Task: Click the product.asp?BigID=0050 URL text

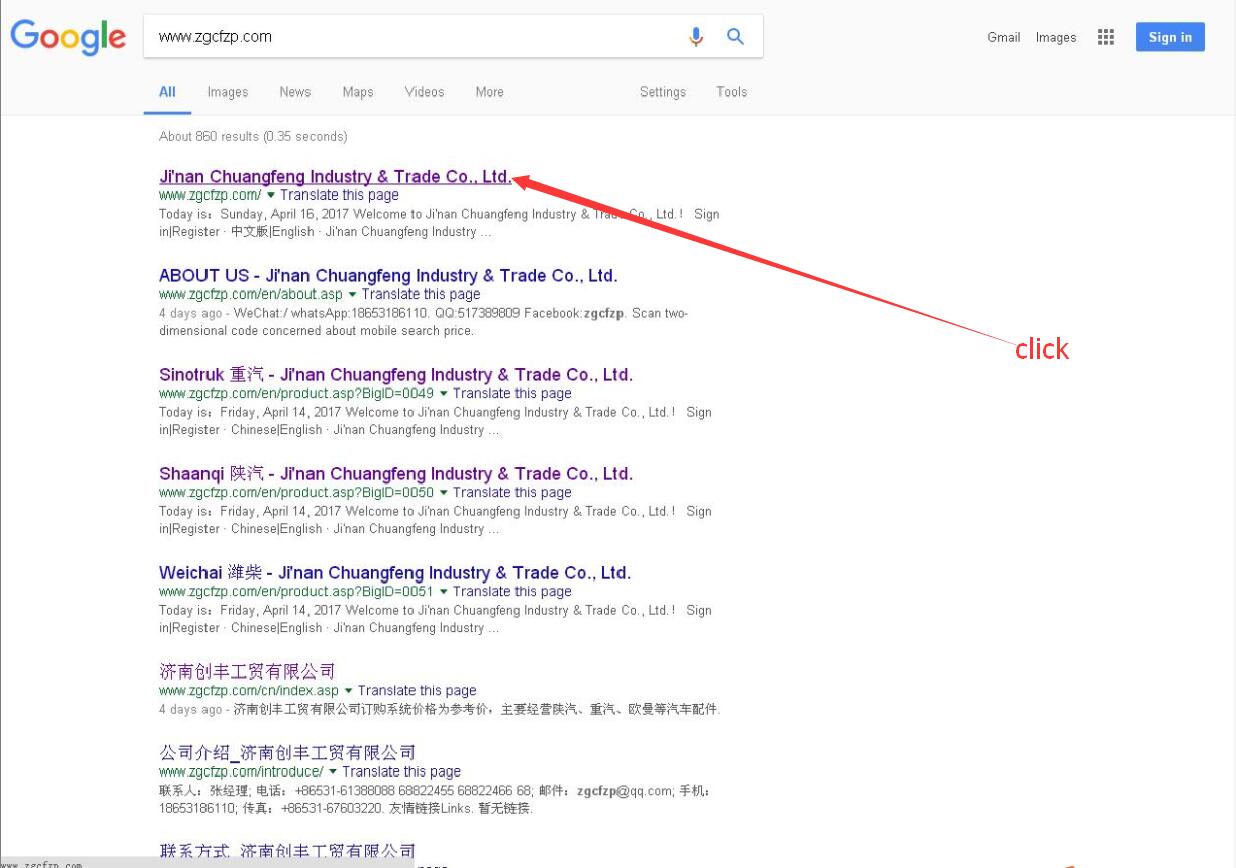Action: pos(297,492)
